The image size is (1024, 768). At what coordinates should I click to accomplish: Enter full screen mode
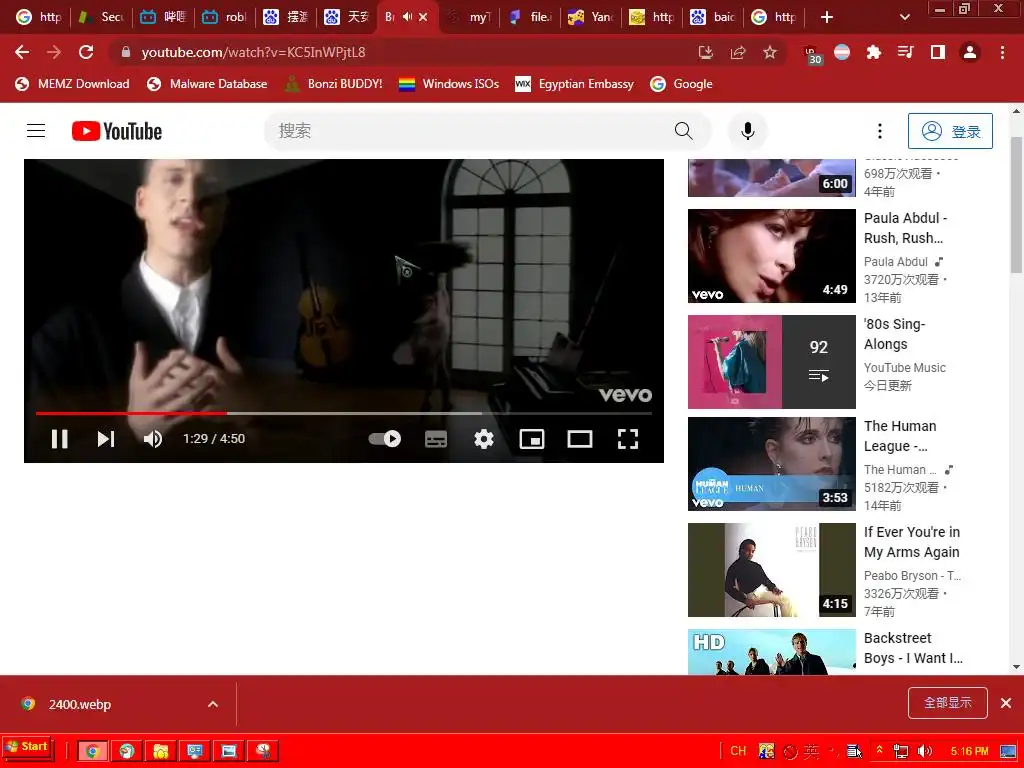click(628, 439)
